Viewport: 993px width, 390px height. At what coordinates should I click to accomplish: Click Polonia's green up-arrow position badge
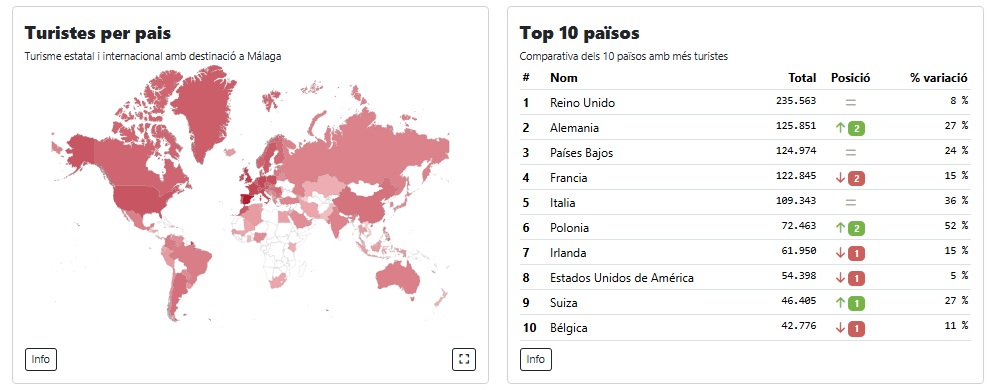tap(851, 229)
